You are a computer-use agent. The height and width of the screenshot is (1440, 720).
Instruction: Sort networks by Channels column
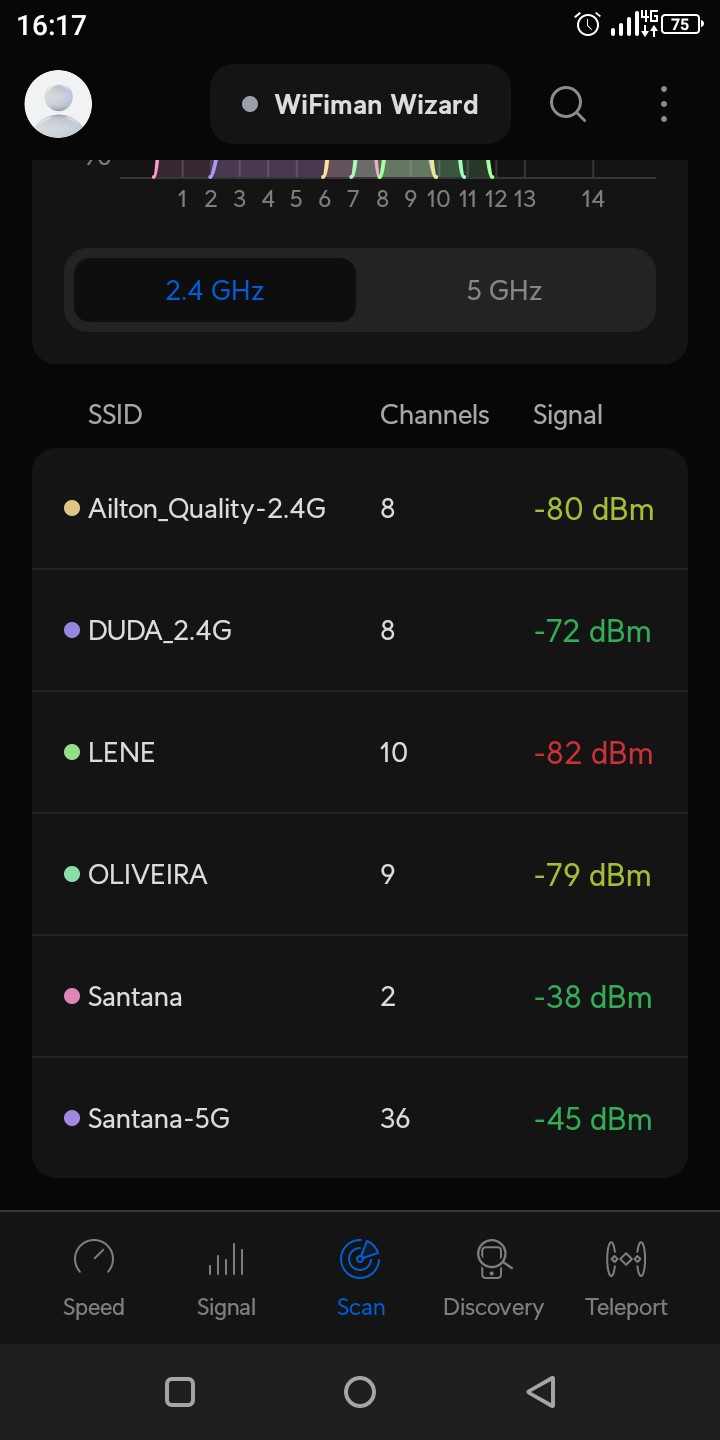(434, 415)
